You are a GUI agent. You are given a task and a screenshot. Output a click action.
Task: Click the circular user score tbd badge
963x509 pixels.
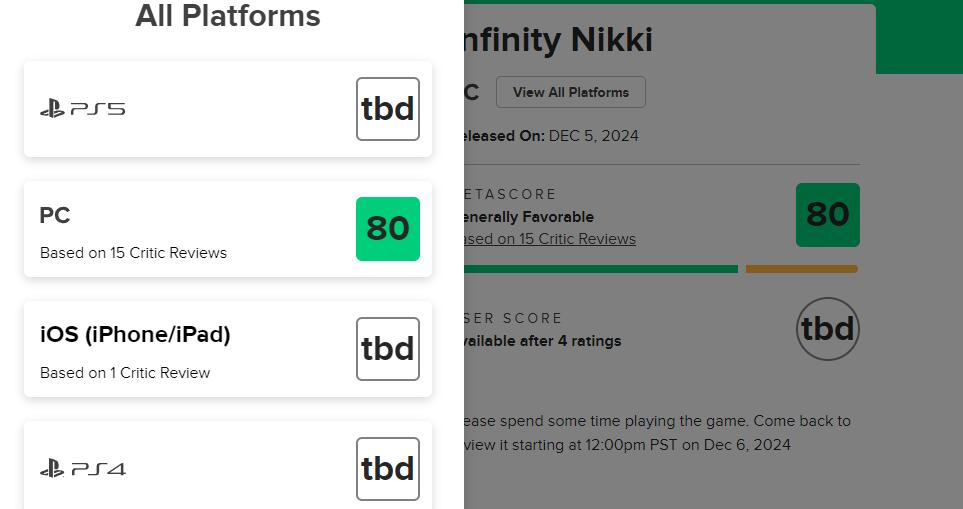point(828,329)
